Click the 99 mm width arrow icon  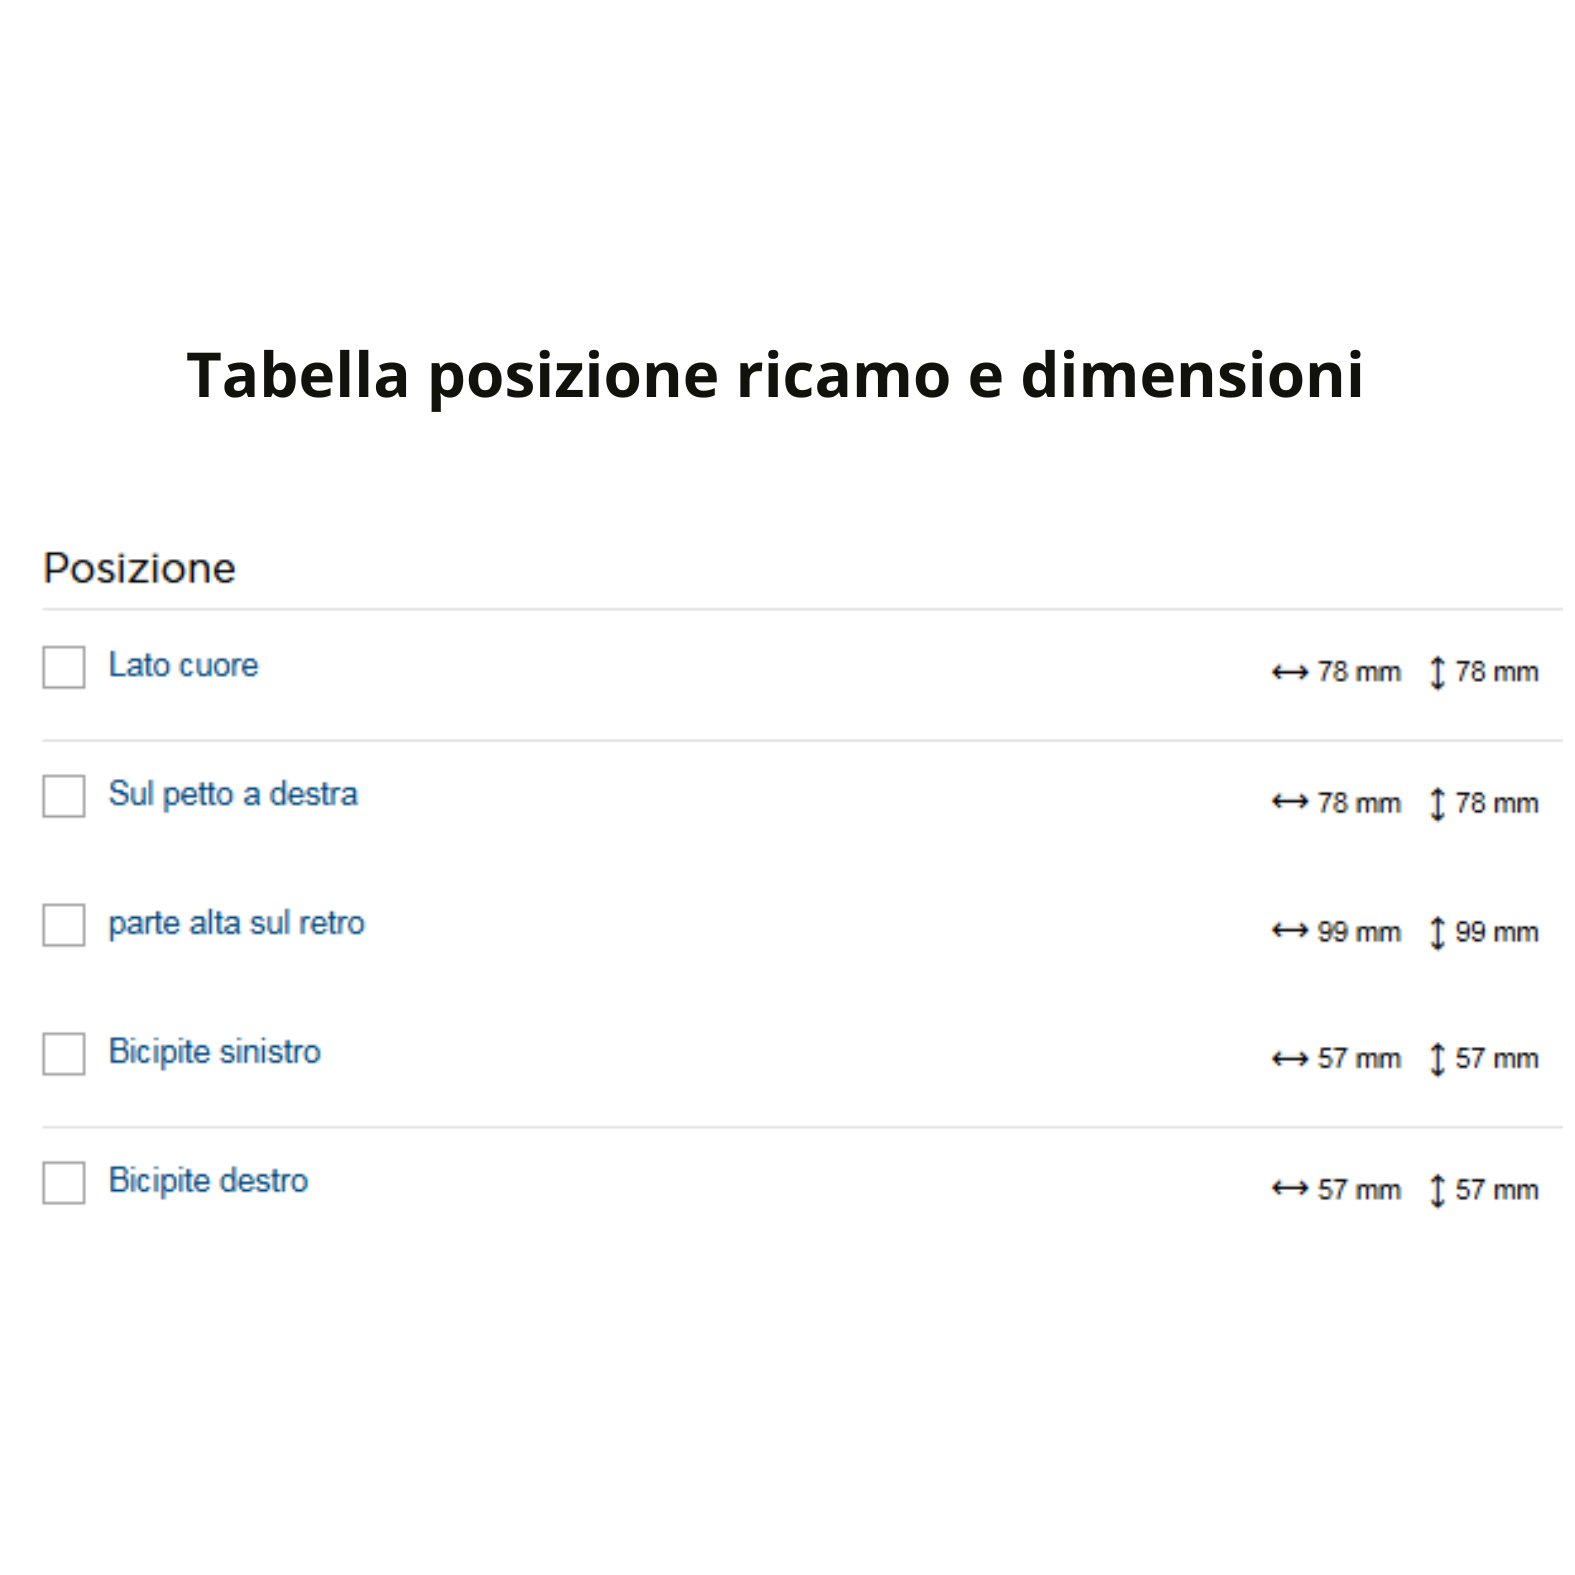coord(1290,931)
